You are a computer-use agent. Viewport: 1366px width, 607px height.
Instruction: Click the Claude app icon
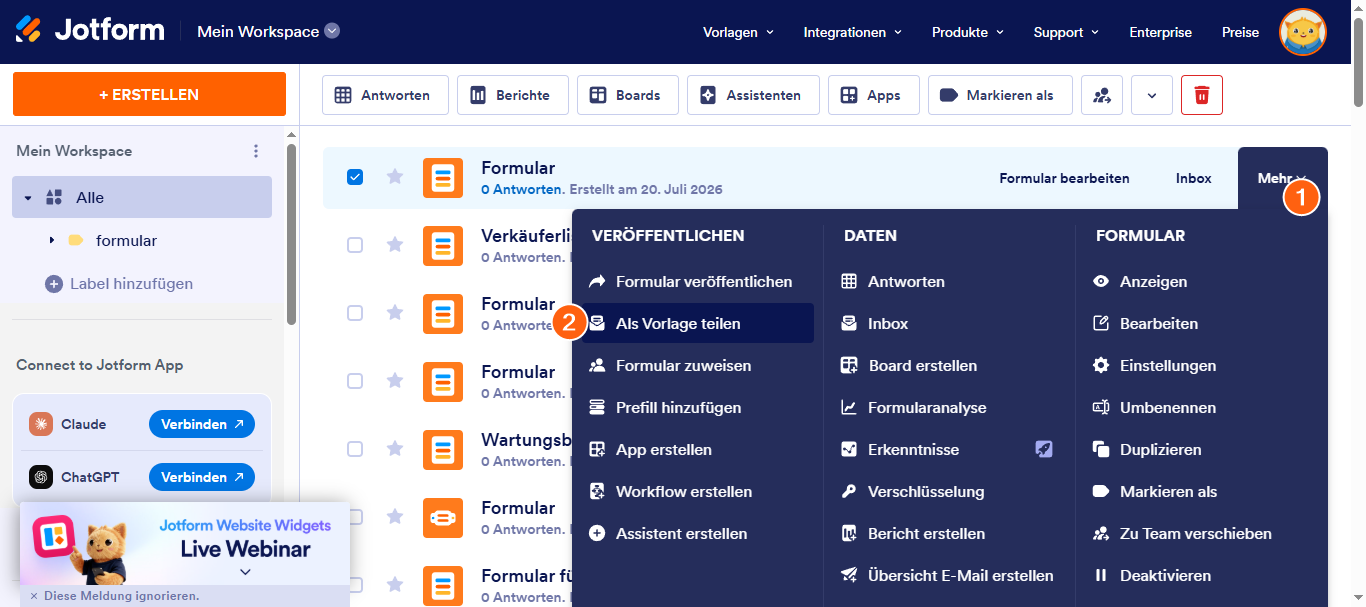pos(41,424)
